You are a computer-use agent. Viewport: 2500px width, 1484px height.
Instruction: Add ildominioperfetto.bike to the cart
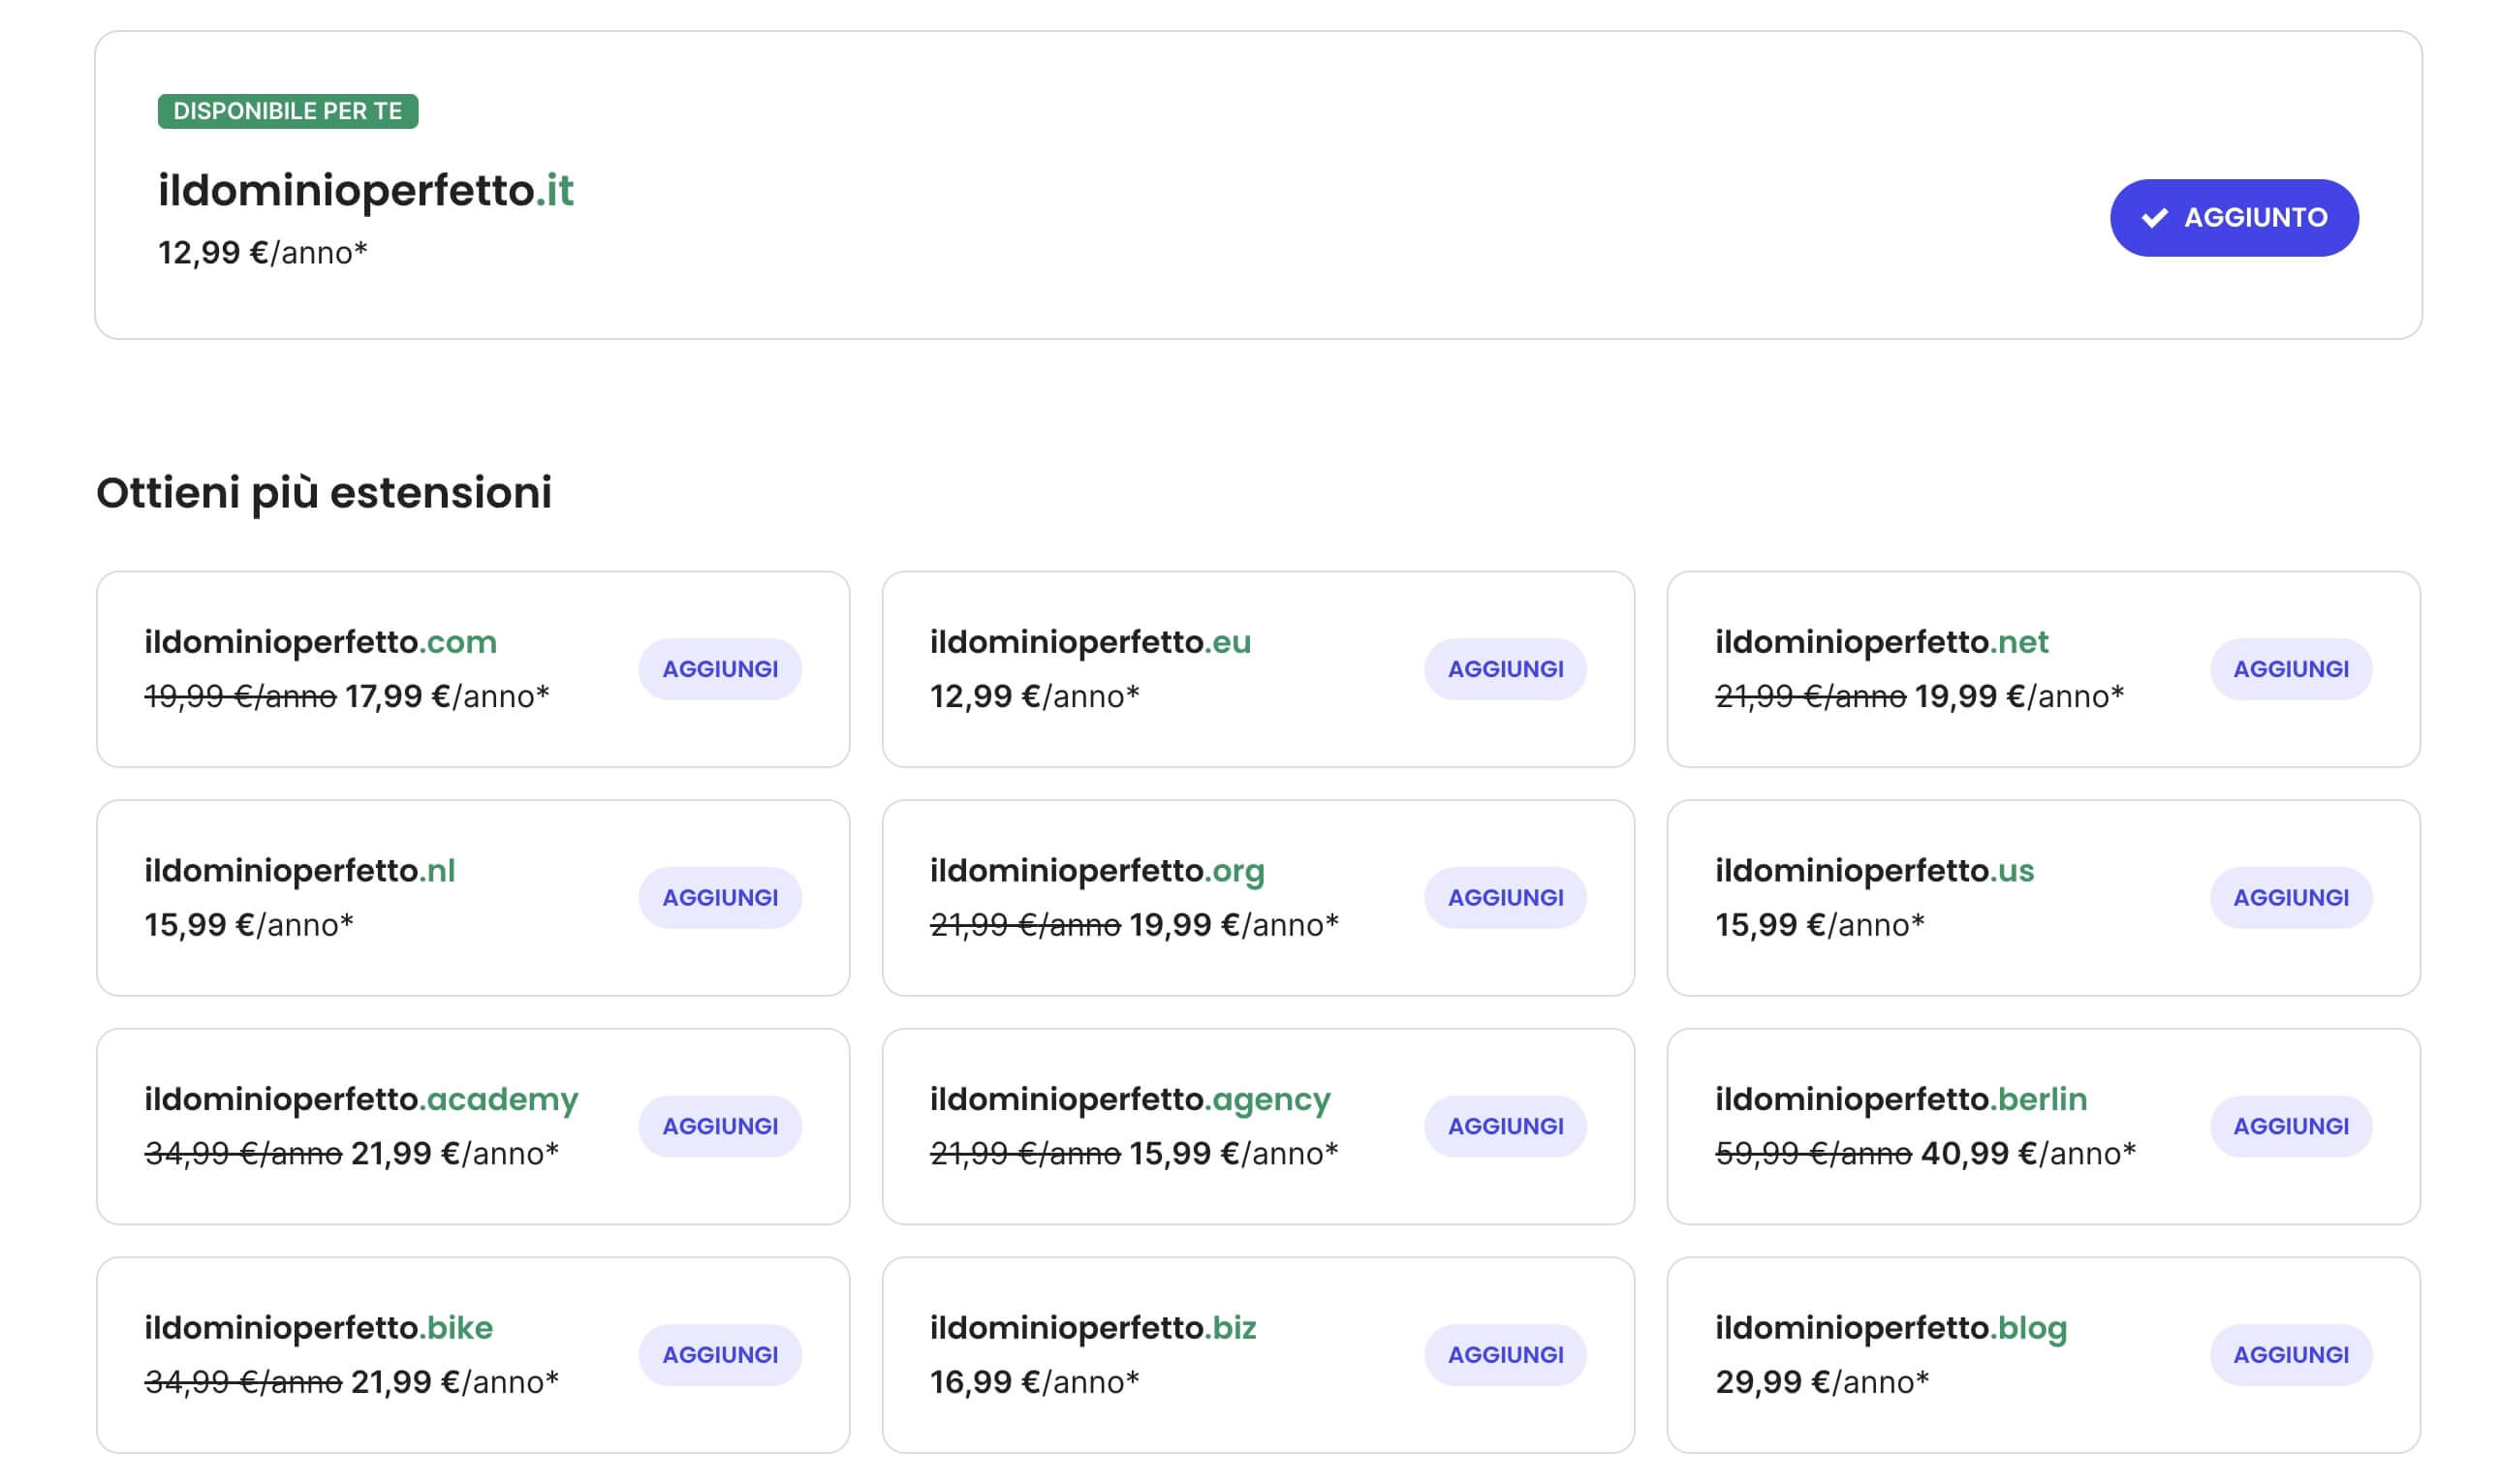[x=719, y=1354]
